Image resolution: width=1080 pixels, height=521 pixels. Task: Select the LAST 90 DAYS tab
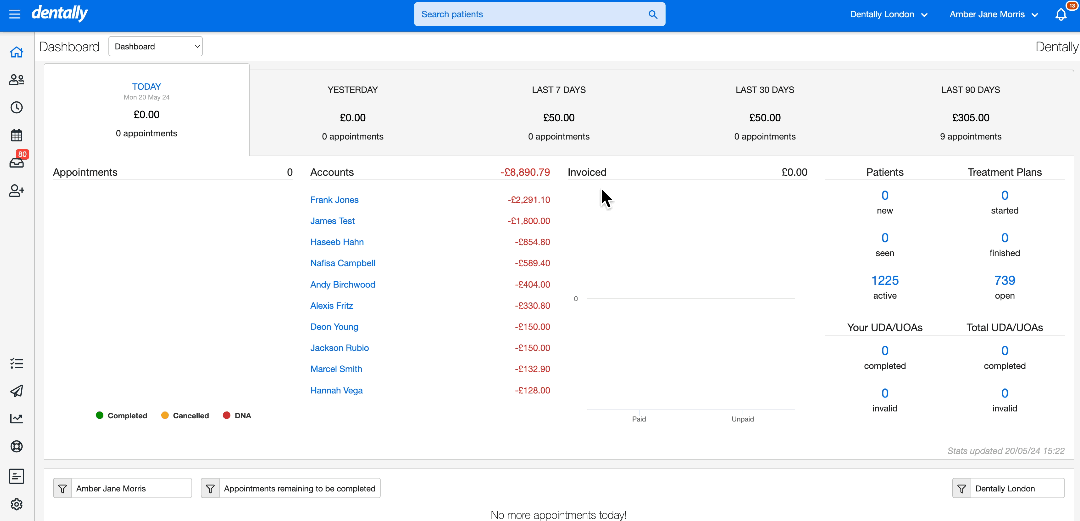(970, 112)
